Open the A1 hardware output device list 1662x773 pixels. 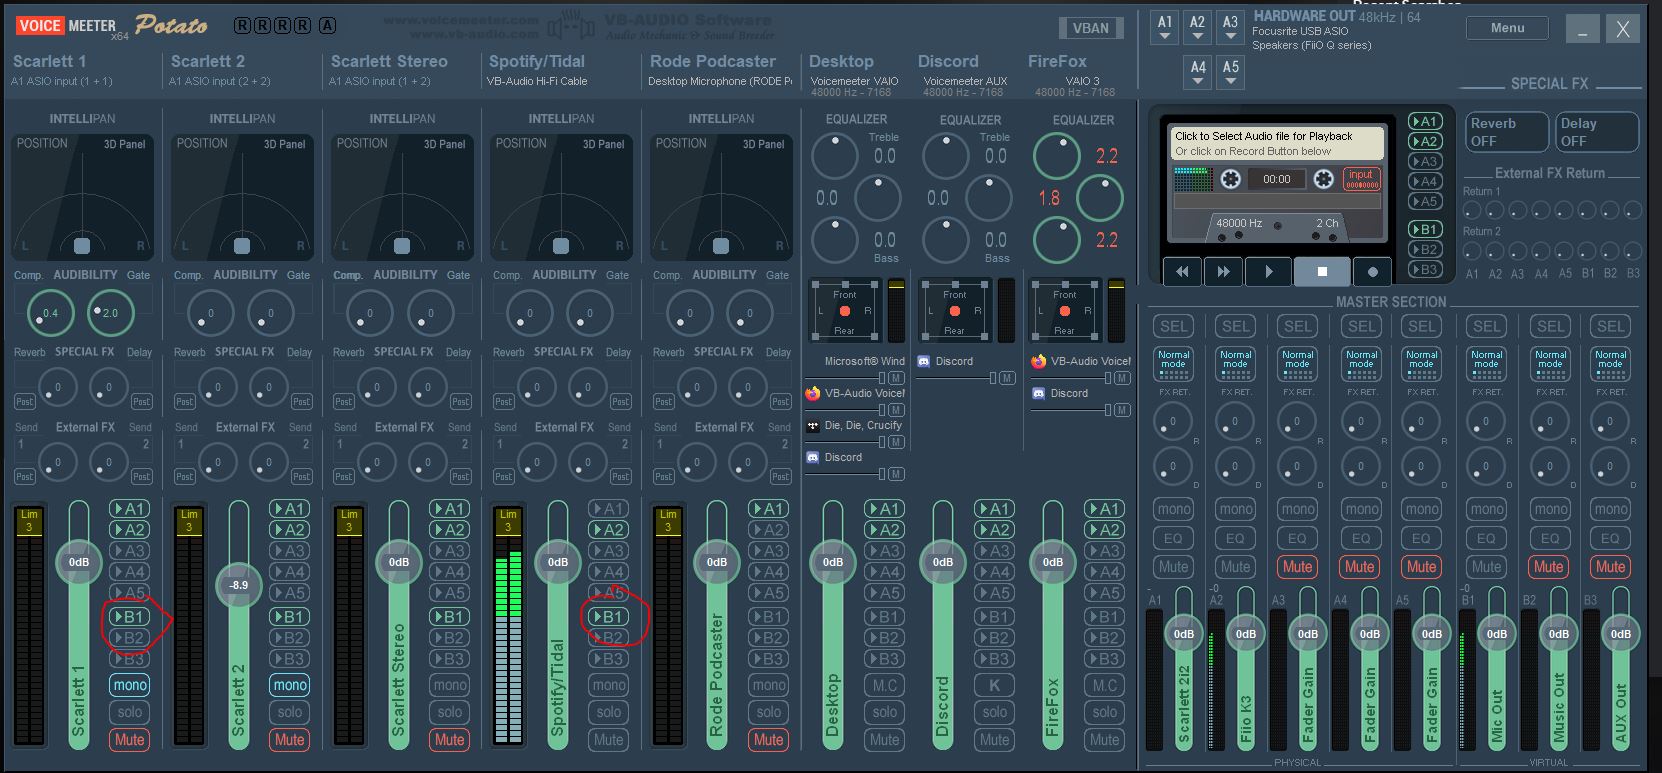[1165, 27]
